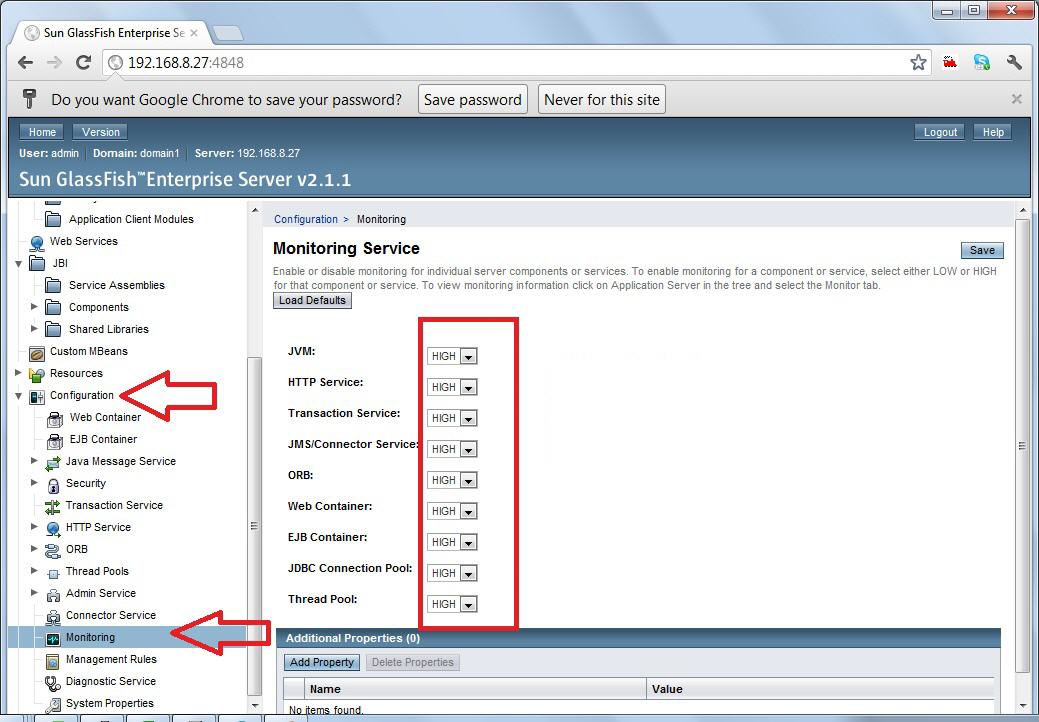Screen dimensions: 1039x722
Task: Click the Management Rules icon
Action: 53,660
